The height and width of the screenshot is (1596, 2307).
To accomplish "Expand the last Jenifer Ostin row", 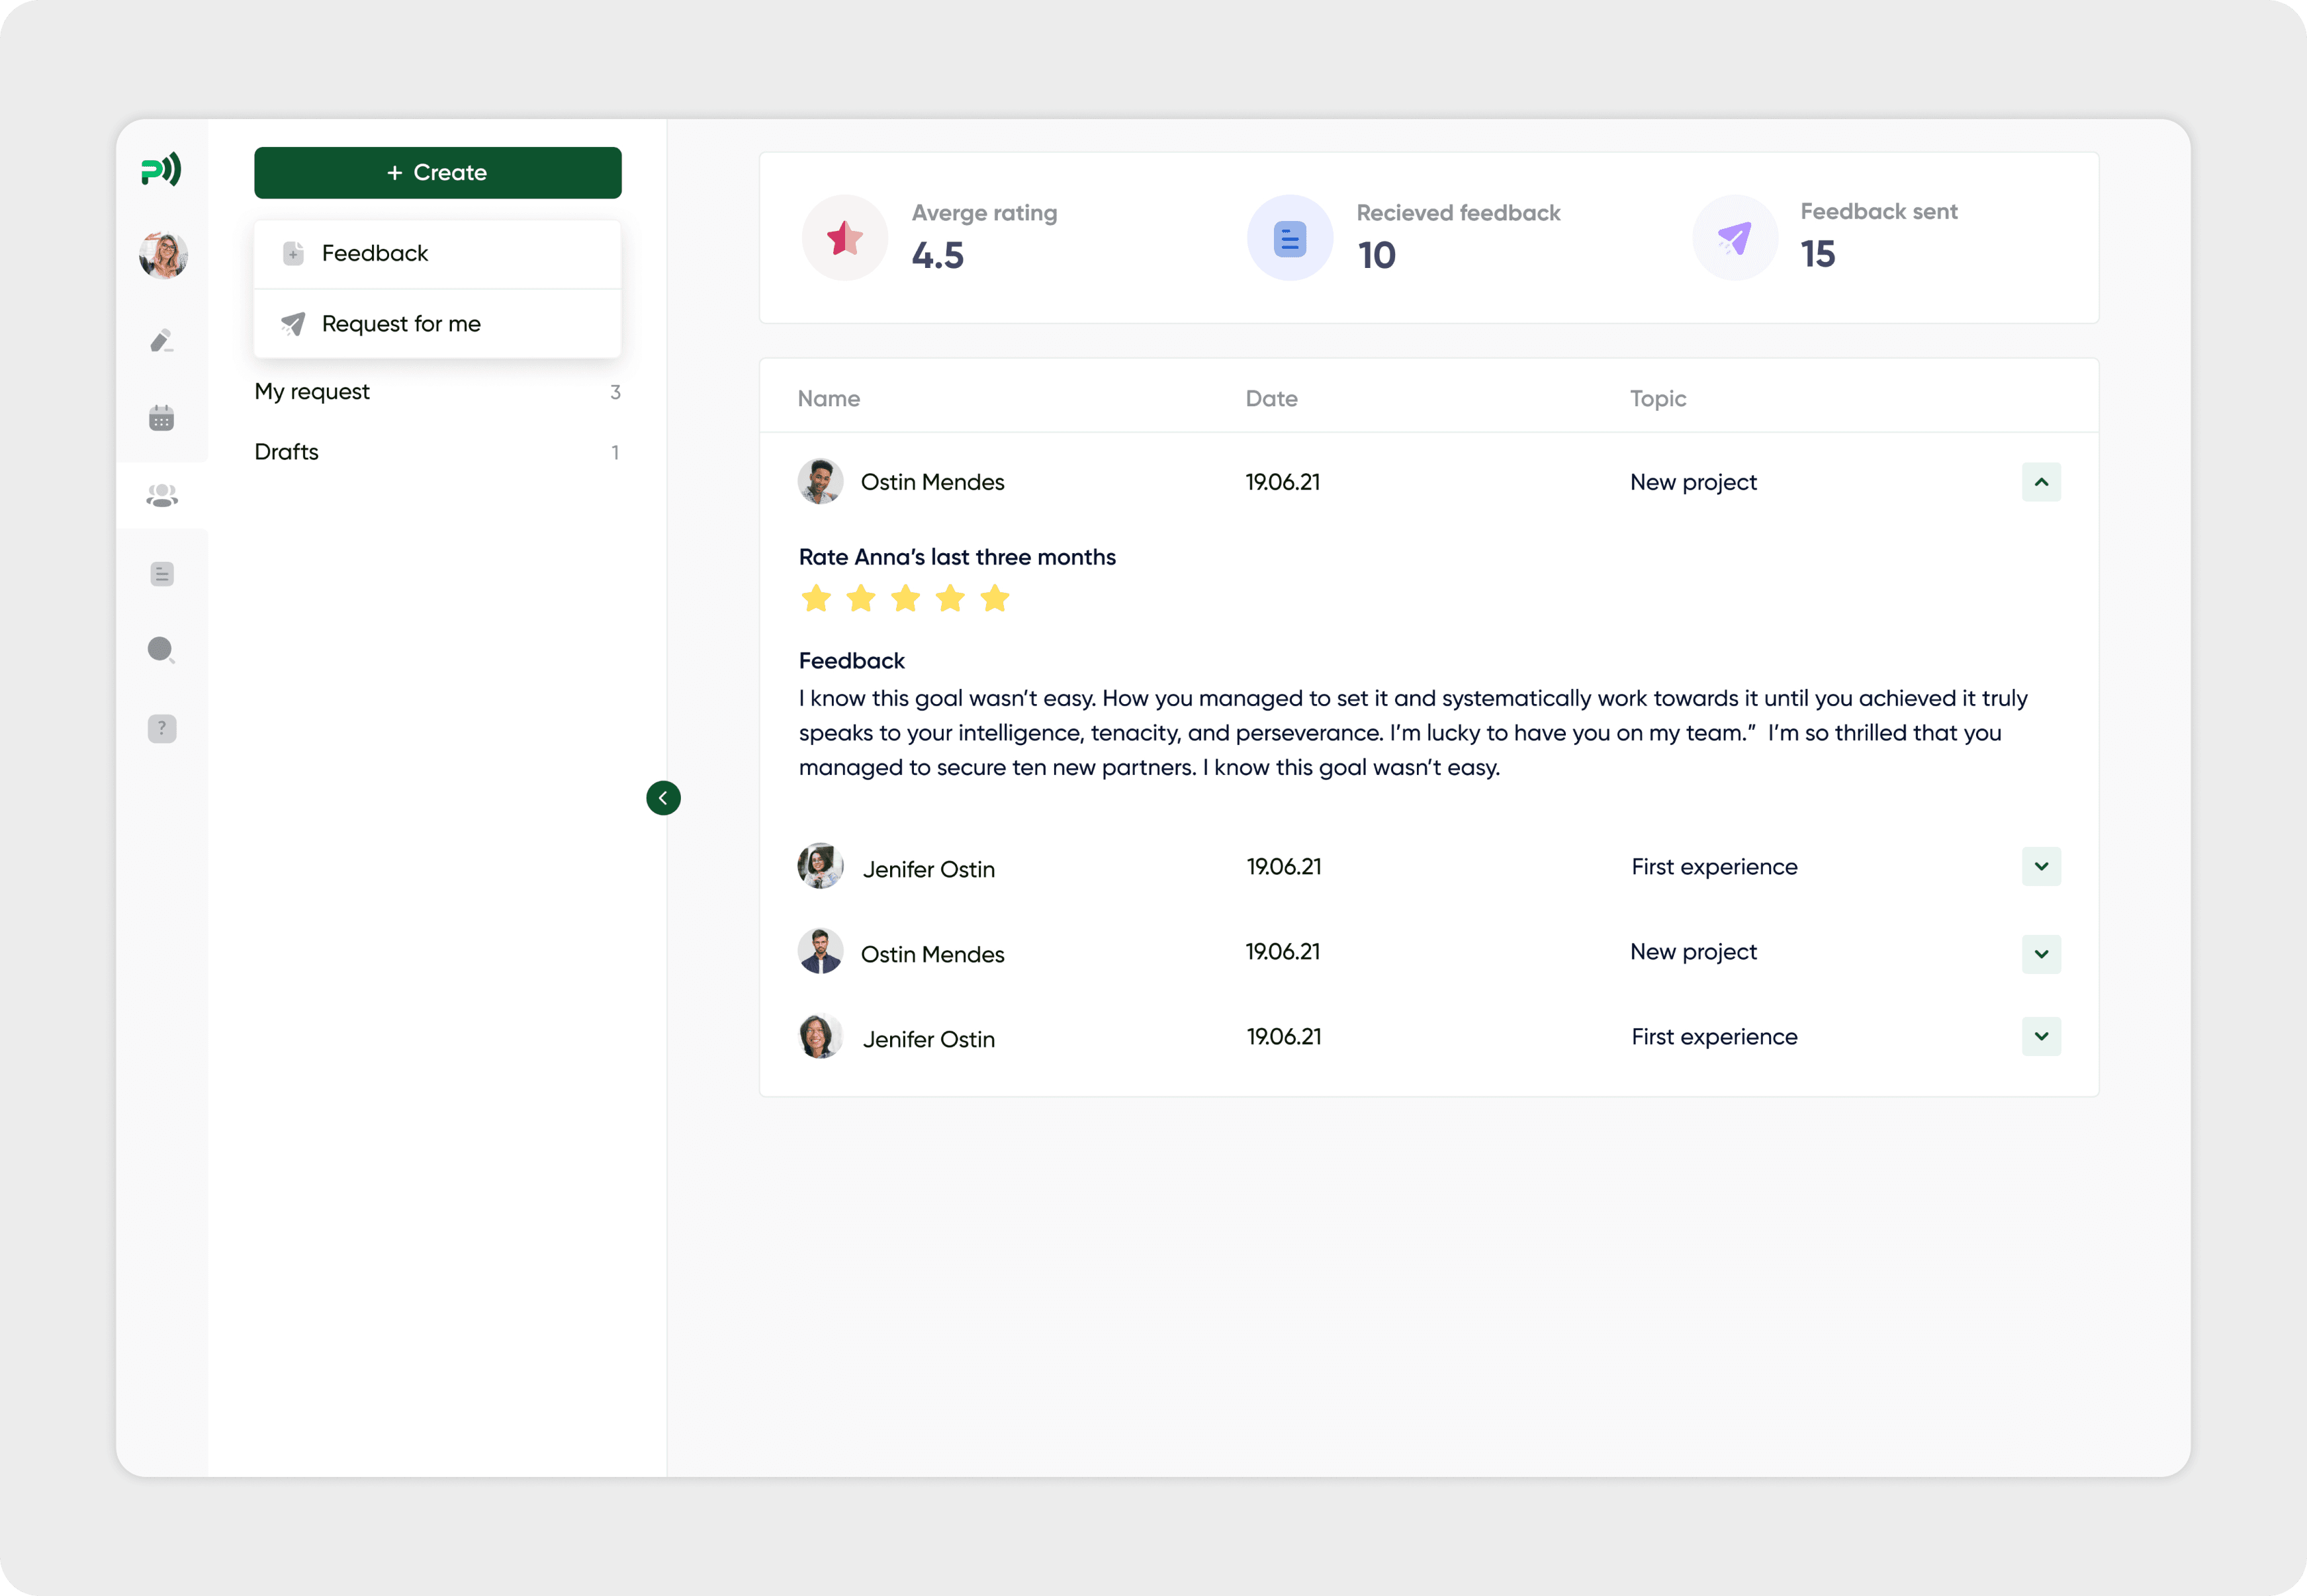I will (2041, 1036).
